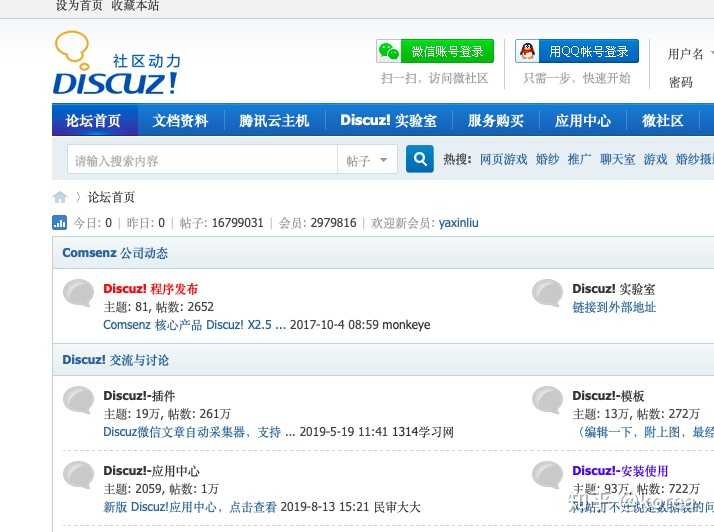Click the blue search magnifier button
714x532 pixels.
coord(419,159)
